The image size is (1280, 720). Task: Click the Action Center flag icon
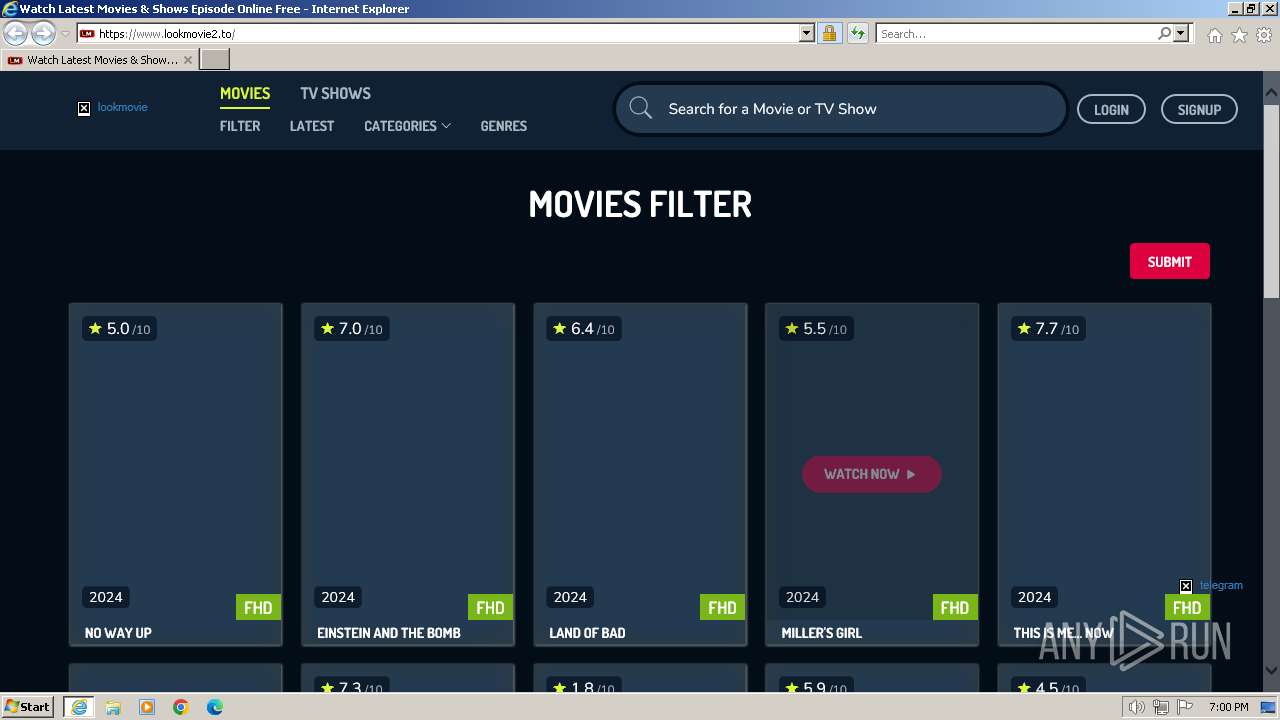pos(1183,707)
